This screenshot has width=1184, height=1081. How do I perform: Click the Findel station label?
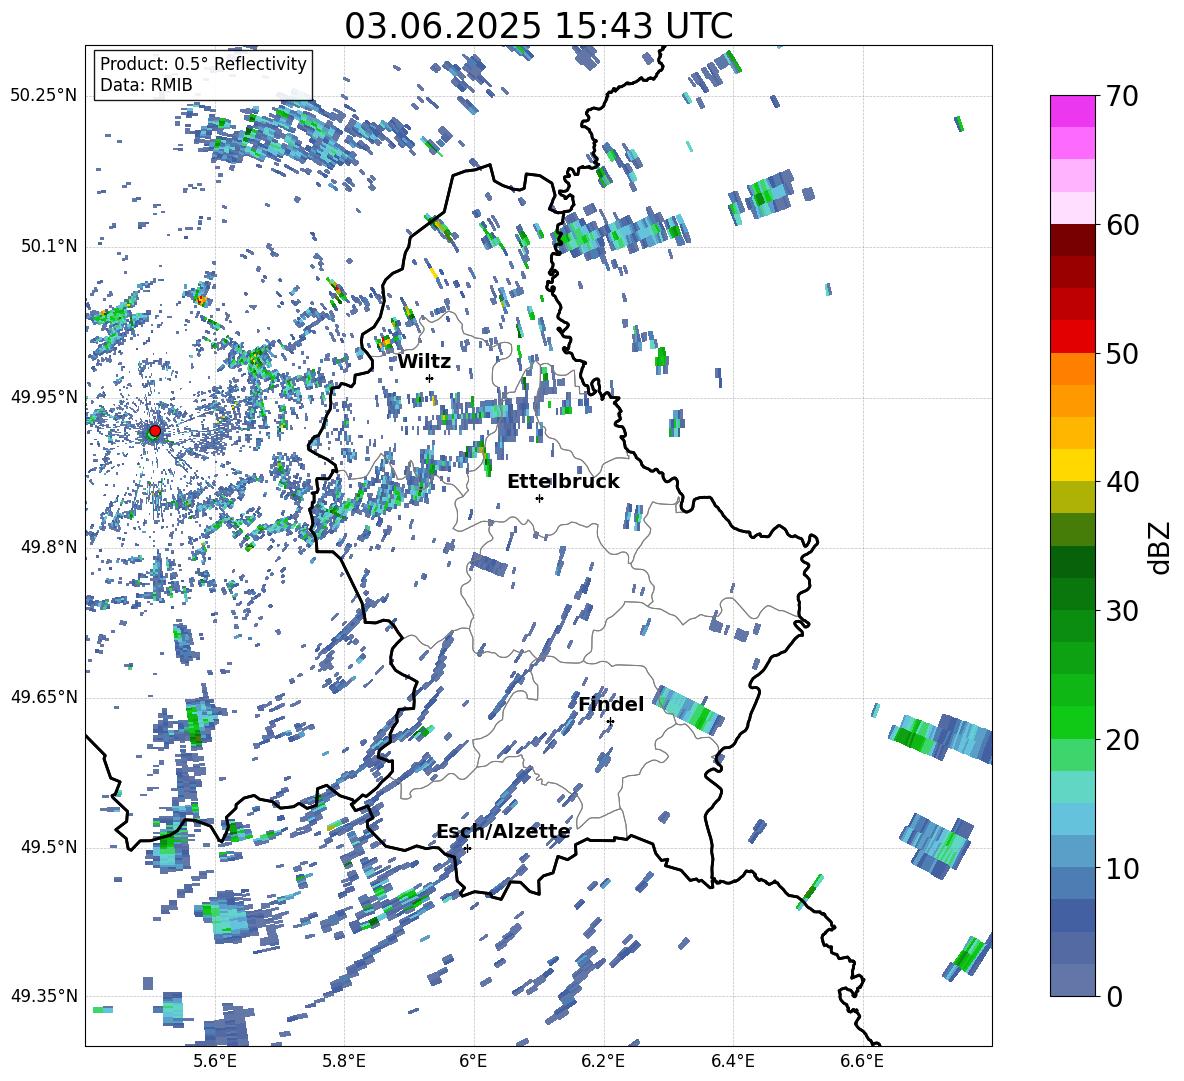coord(611,704)
